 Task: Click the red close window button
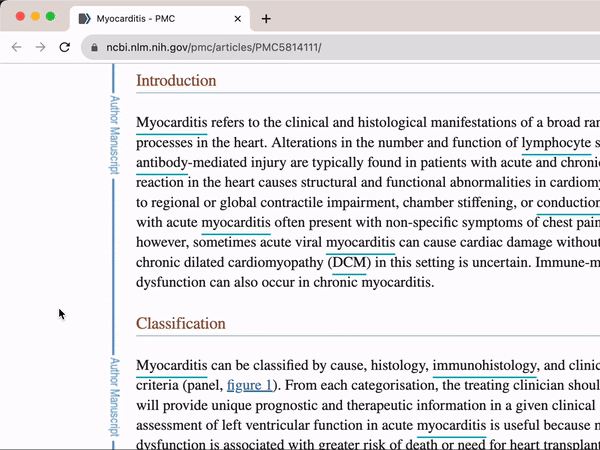(20, 16)
